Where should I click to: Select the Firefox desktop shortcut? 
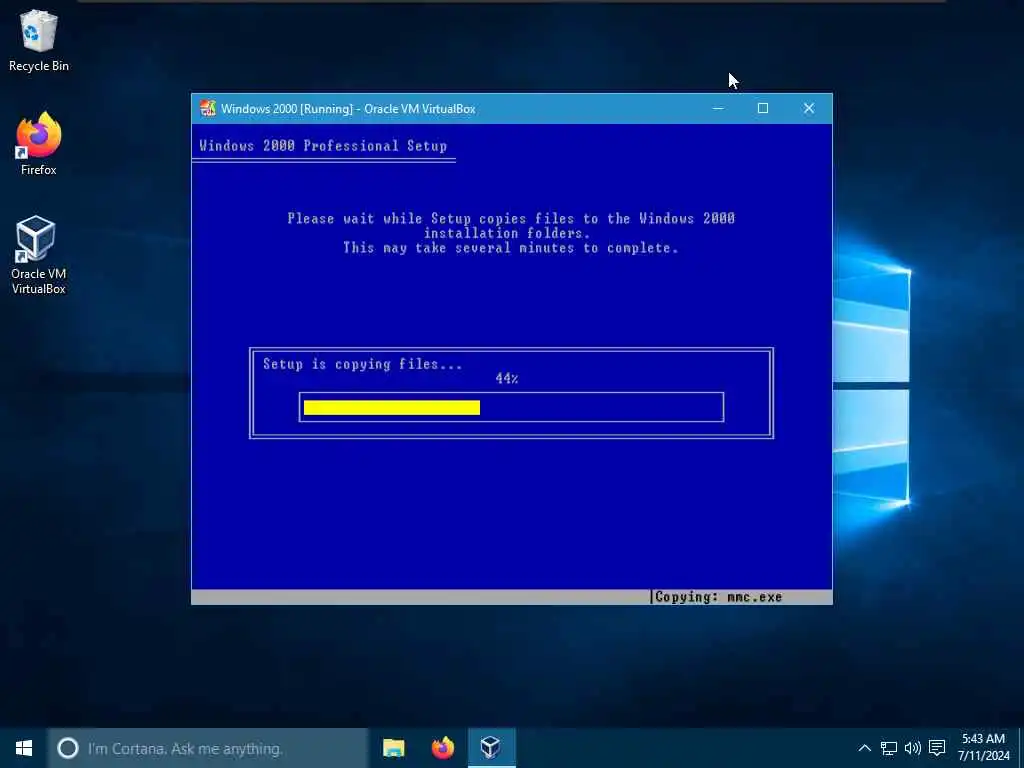[x=39, y=144]
